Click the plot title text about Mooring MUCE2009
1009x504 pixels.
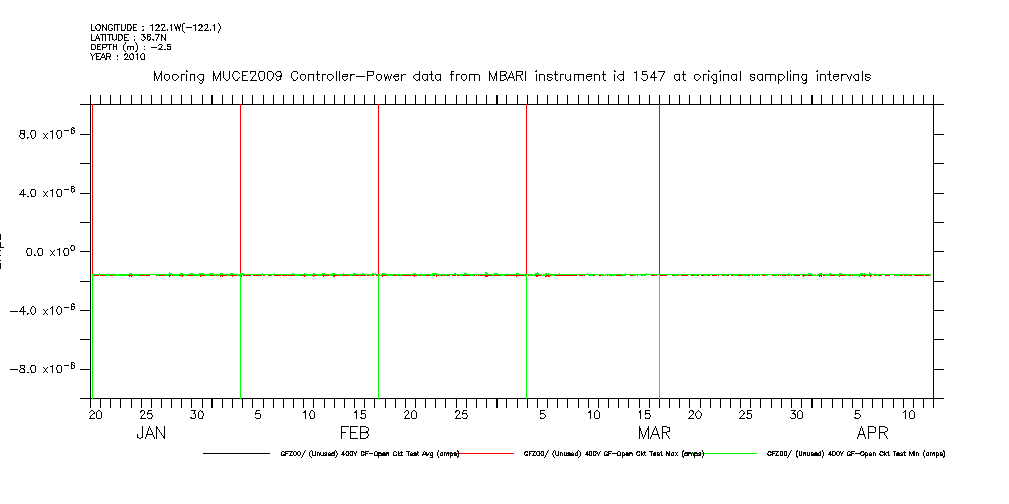click(x=511, y=76)
